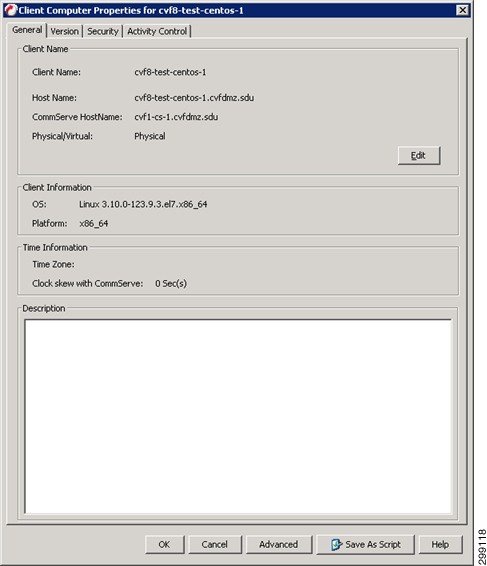The height and width of the screenshot is (566, 487).
Task: Click the Edit button for client name
Action: [419, 156]
